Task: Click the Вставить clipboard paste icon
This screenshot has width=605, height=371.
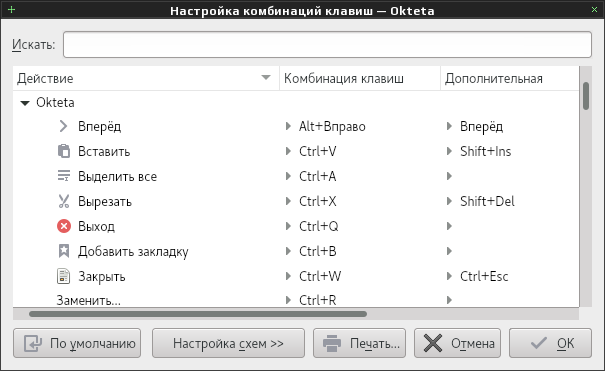Action: click(x=64, y=151)
